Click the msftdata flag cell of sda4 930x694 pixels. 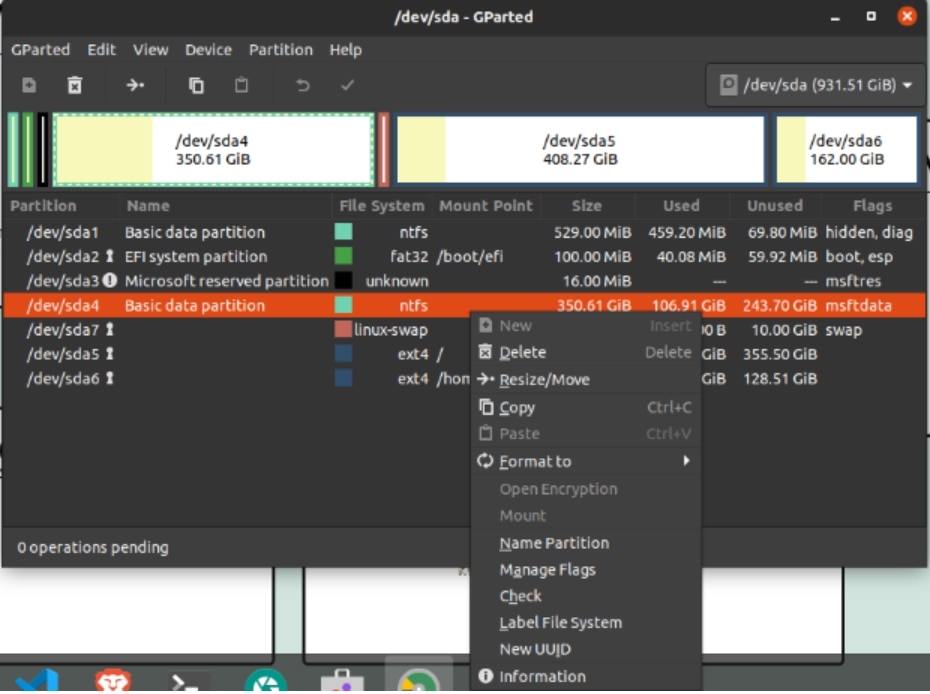858,305
